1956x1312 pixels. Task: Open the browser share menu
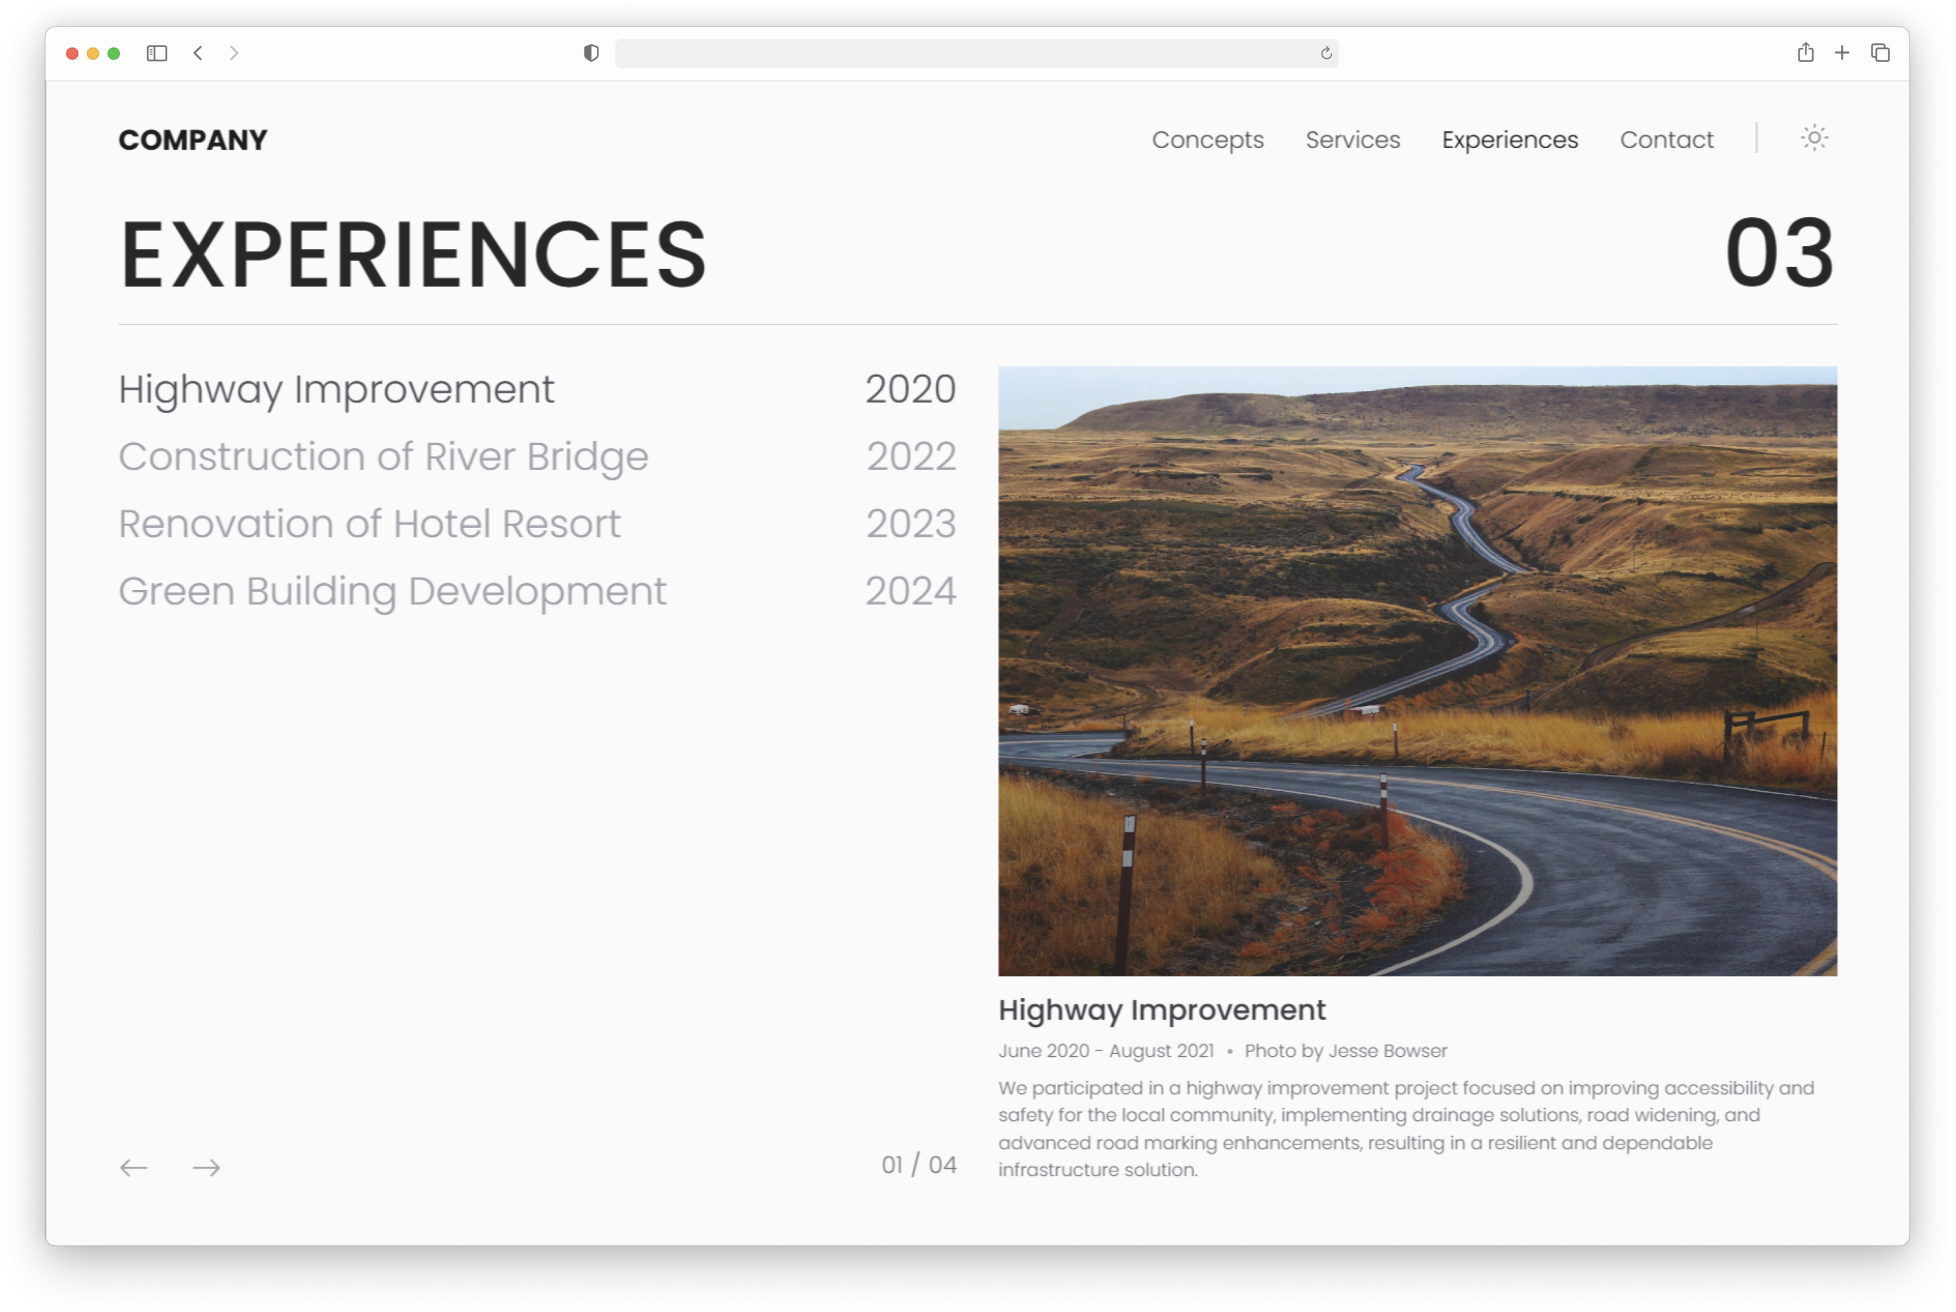[x=1806, y=53]
